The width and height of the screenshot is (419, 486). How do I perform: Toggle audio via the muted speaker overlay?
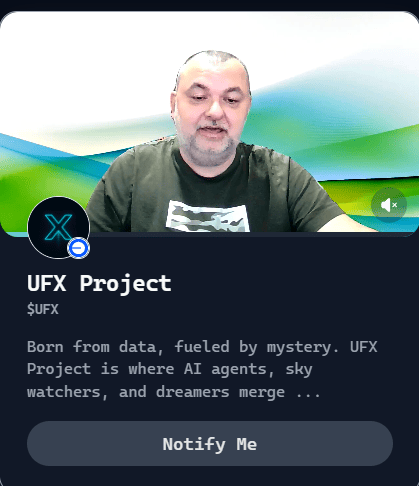point(389,205)
